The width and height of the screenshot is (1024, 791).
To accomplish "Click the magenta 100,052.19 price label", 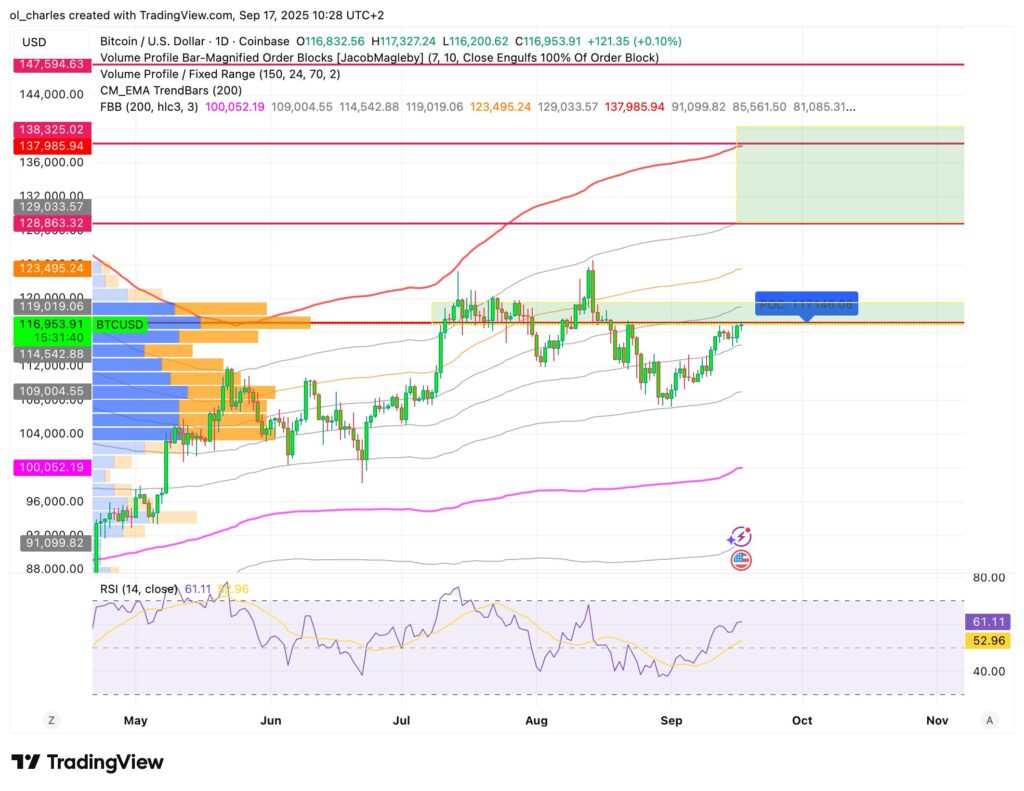I will pyautogui.click(x=50, y=465).
